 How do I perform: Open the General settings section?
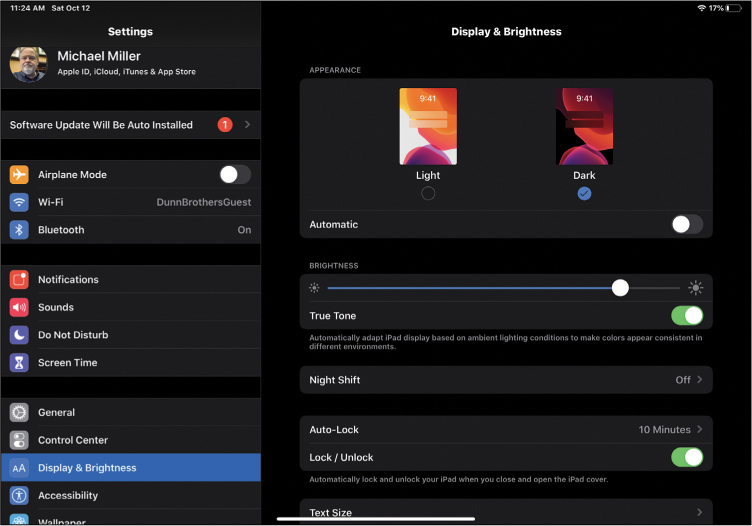pos(130,412)
